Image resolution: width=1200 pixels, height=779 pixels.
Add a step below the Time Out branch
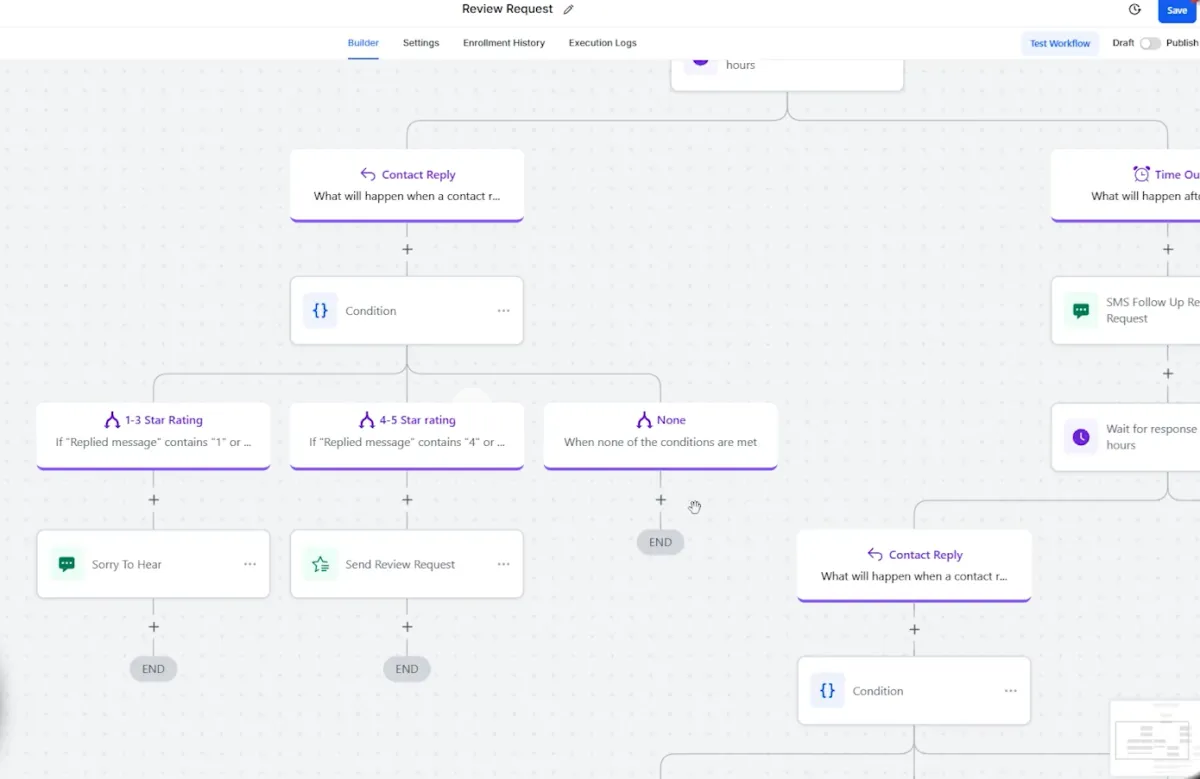[1168, 249]
